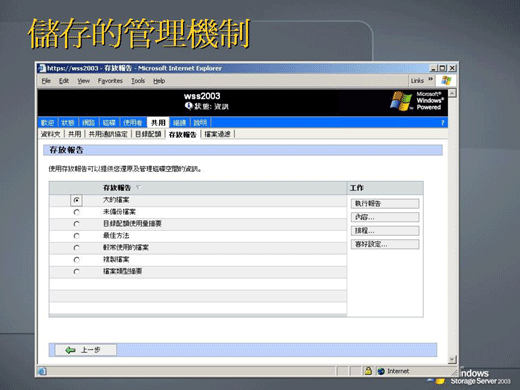Click the 喜好設定... button
Image resolution: width=520 pixels, height=390 pixels.
pos(385,244)
